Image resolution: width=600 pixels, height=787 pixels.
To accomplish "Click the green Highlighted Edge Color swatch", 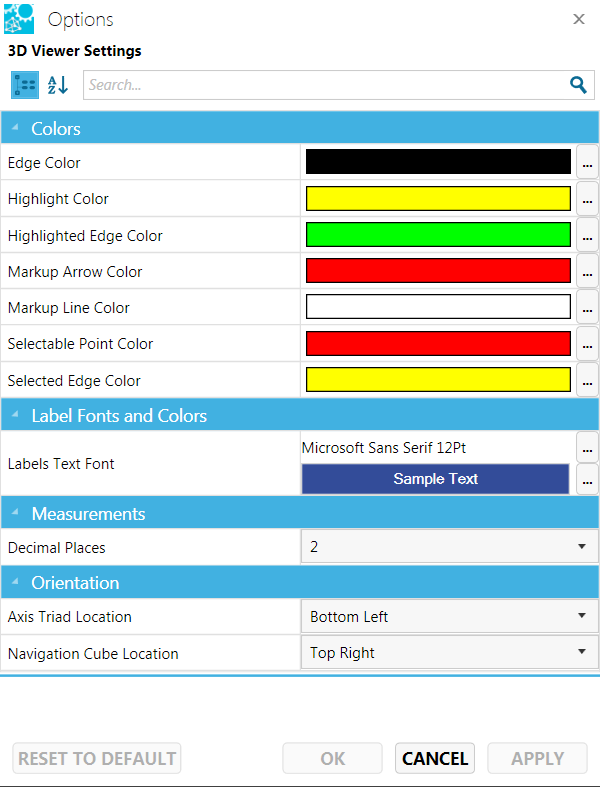I will (x=438, y=235).
